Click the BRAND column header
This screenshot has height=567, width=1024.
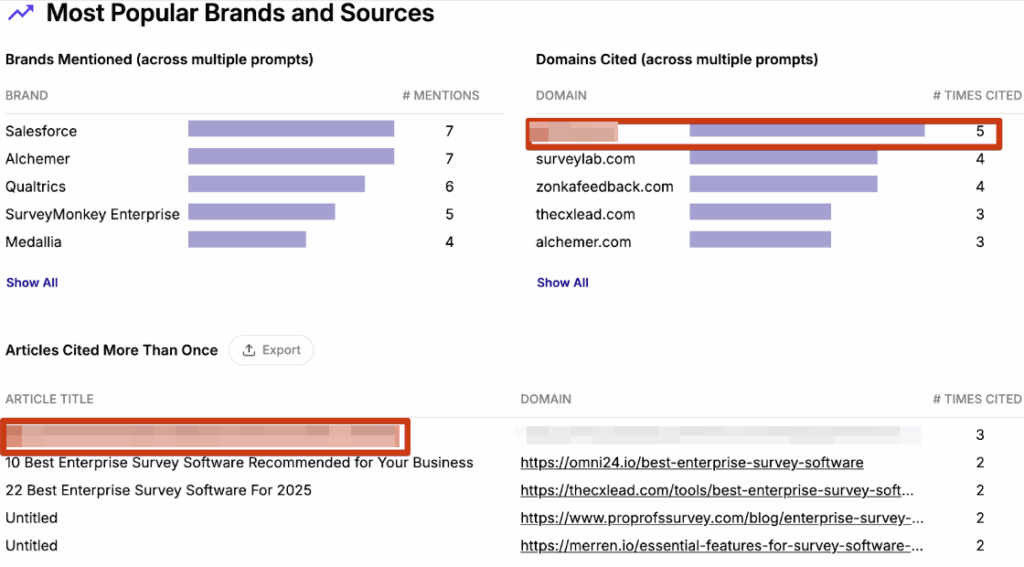(27, 95)
